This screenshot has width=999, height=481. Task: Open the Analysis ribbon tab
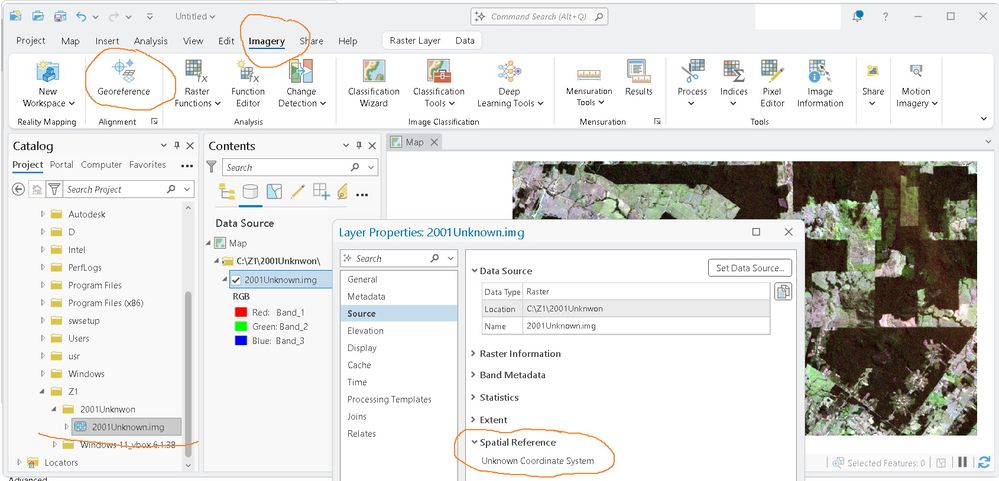[150, 41]
